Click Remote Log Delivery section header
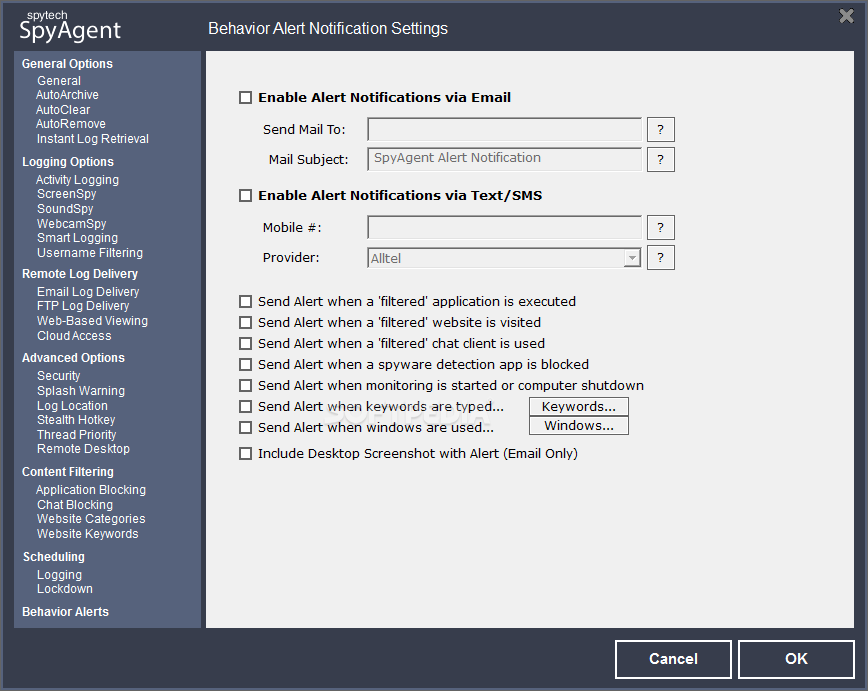The height and width of the screenshot is (691, 868). coord(80,274)
